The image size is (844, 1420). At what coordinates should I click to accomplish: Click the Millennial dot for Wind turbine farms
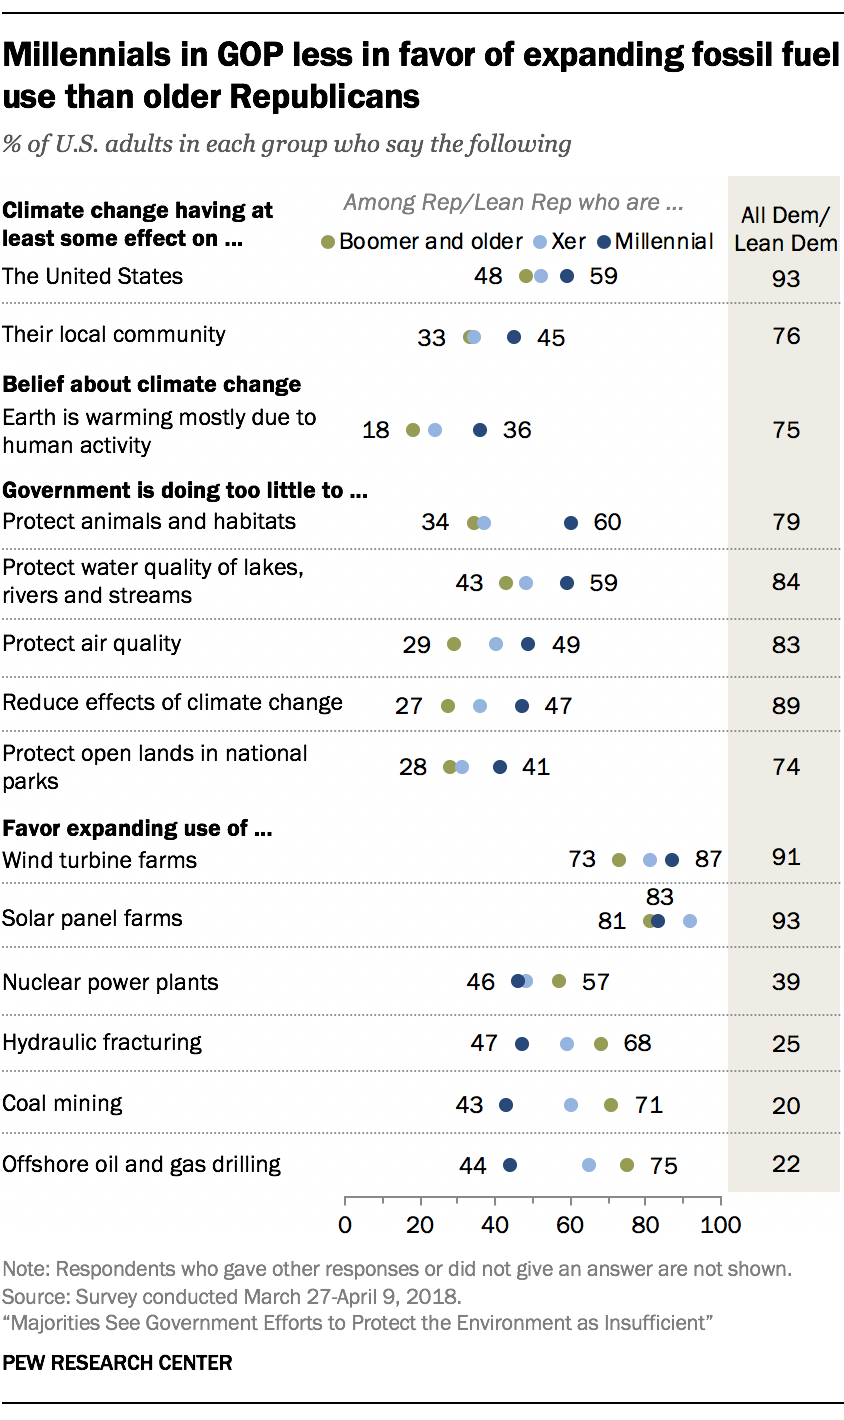pos(672,860)
